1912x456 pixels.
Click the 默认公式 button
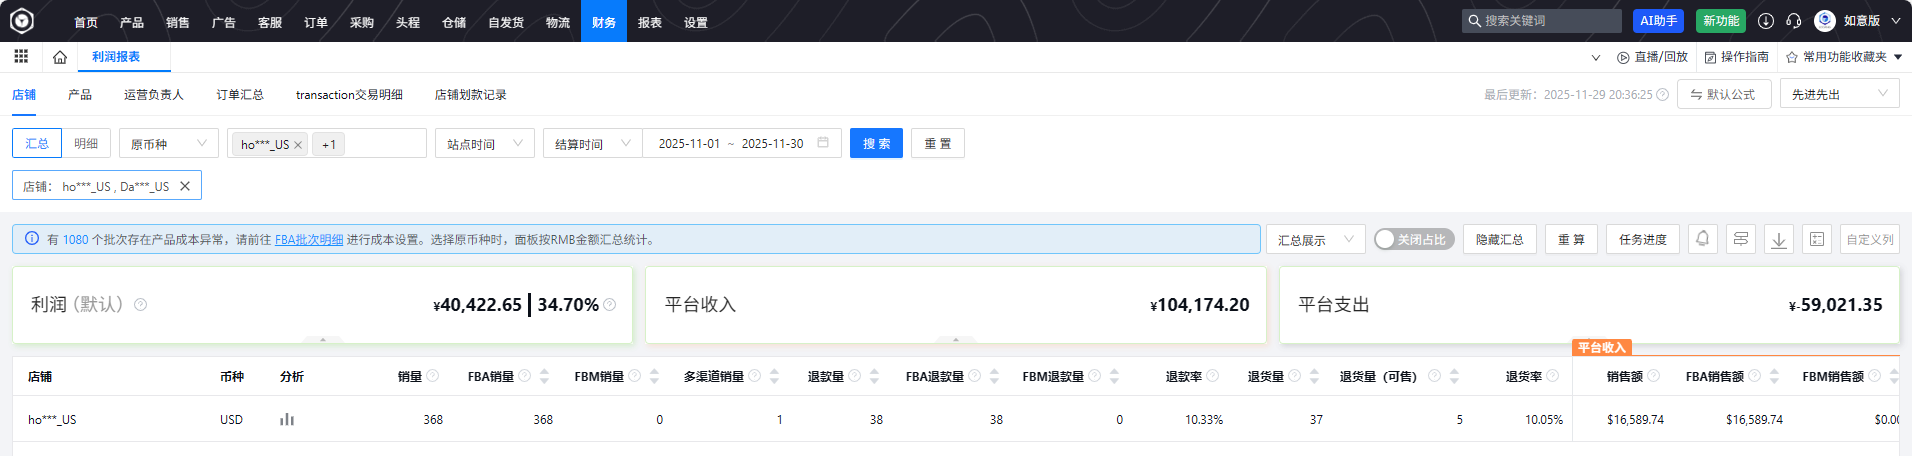pyautogui.click(x=1724, y=94)
